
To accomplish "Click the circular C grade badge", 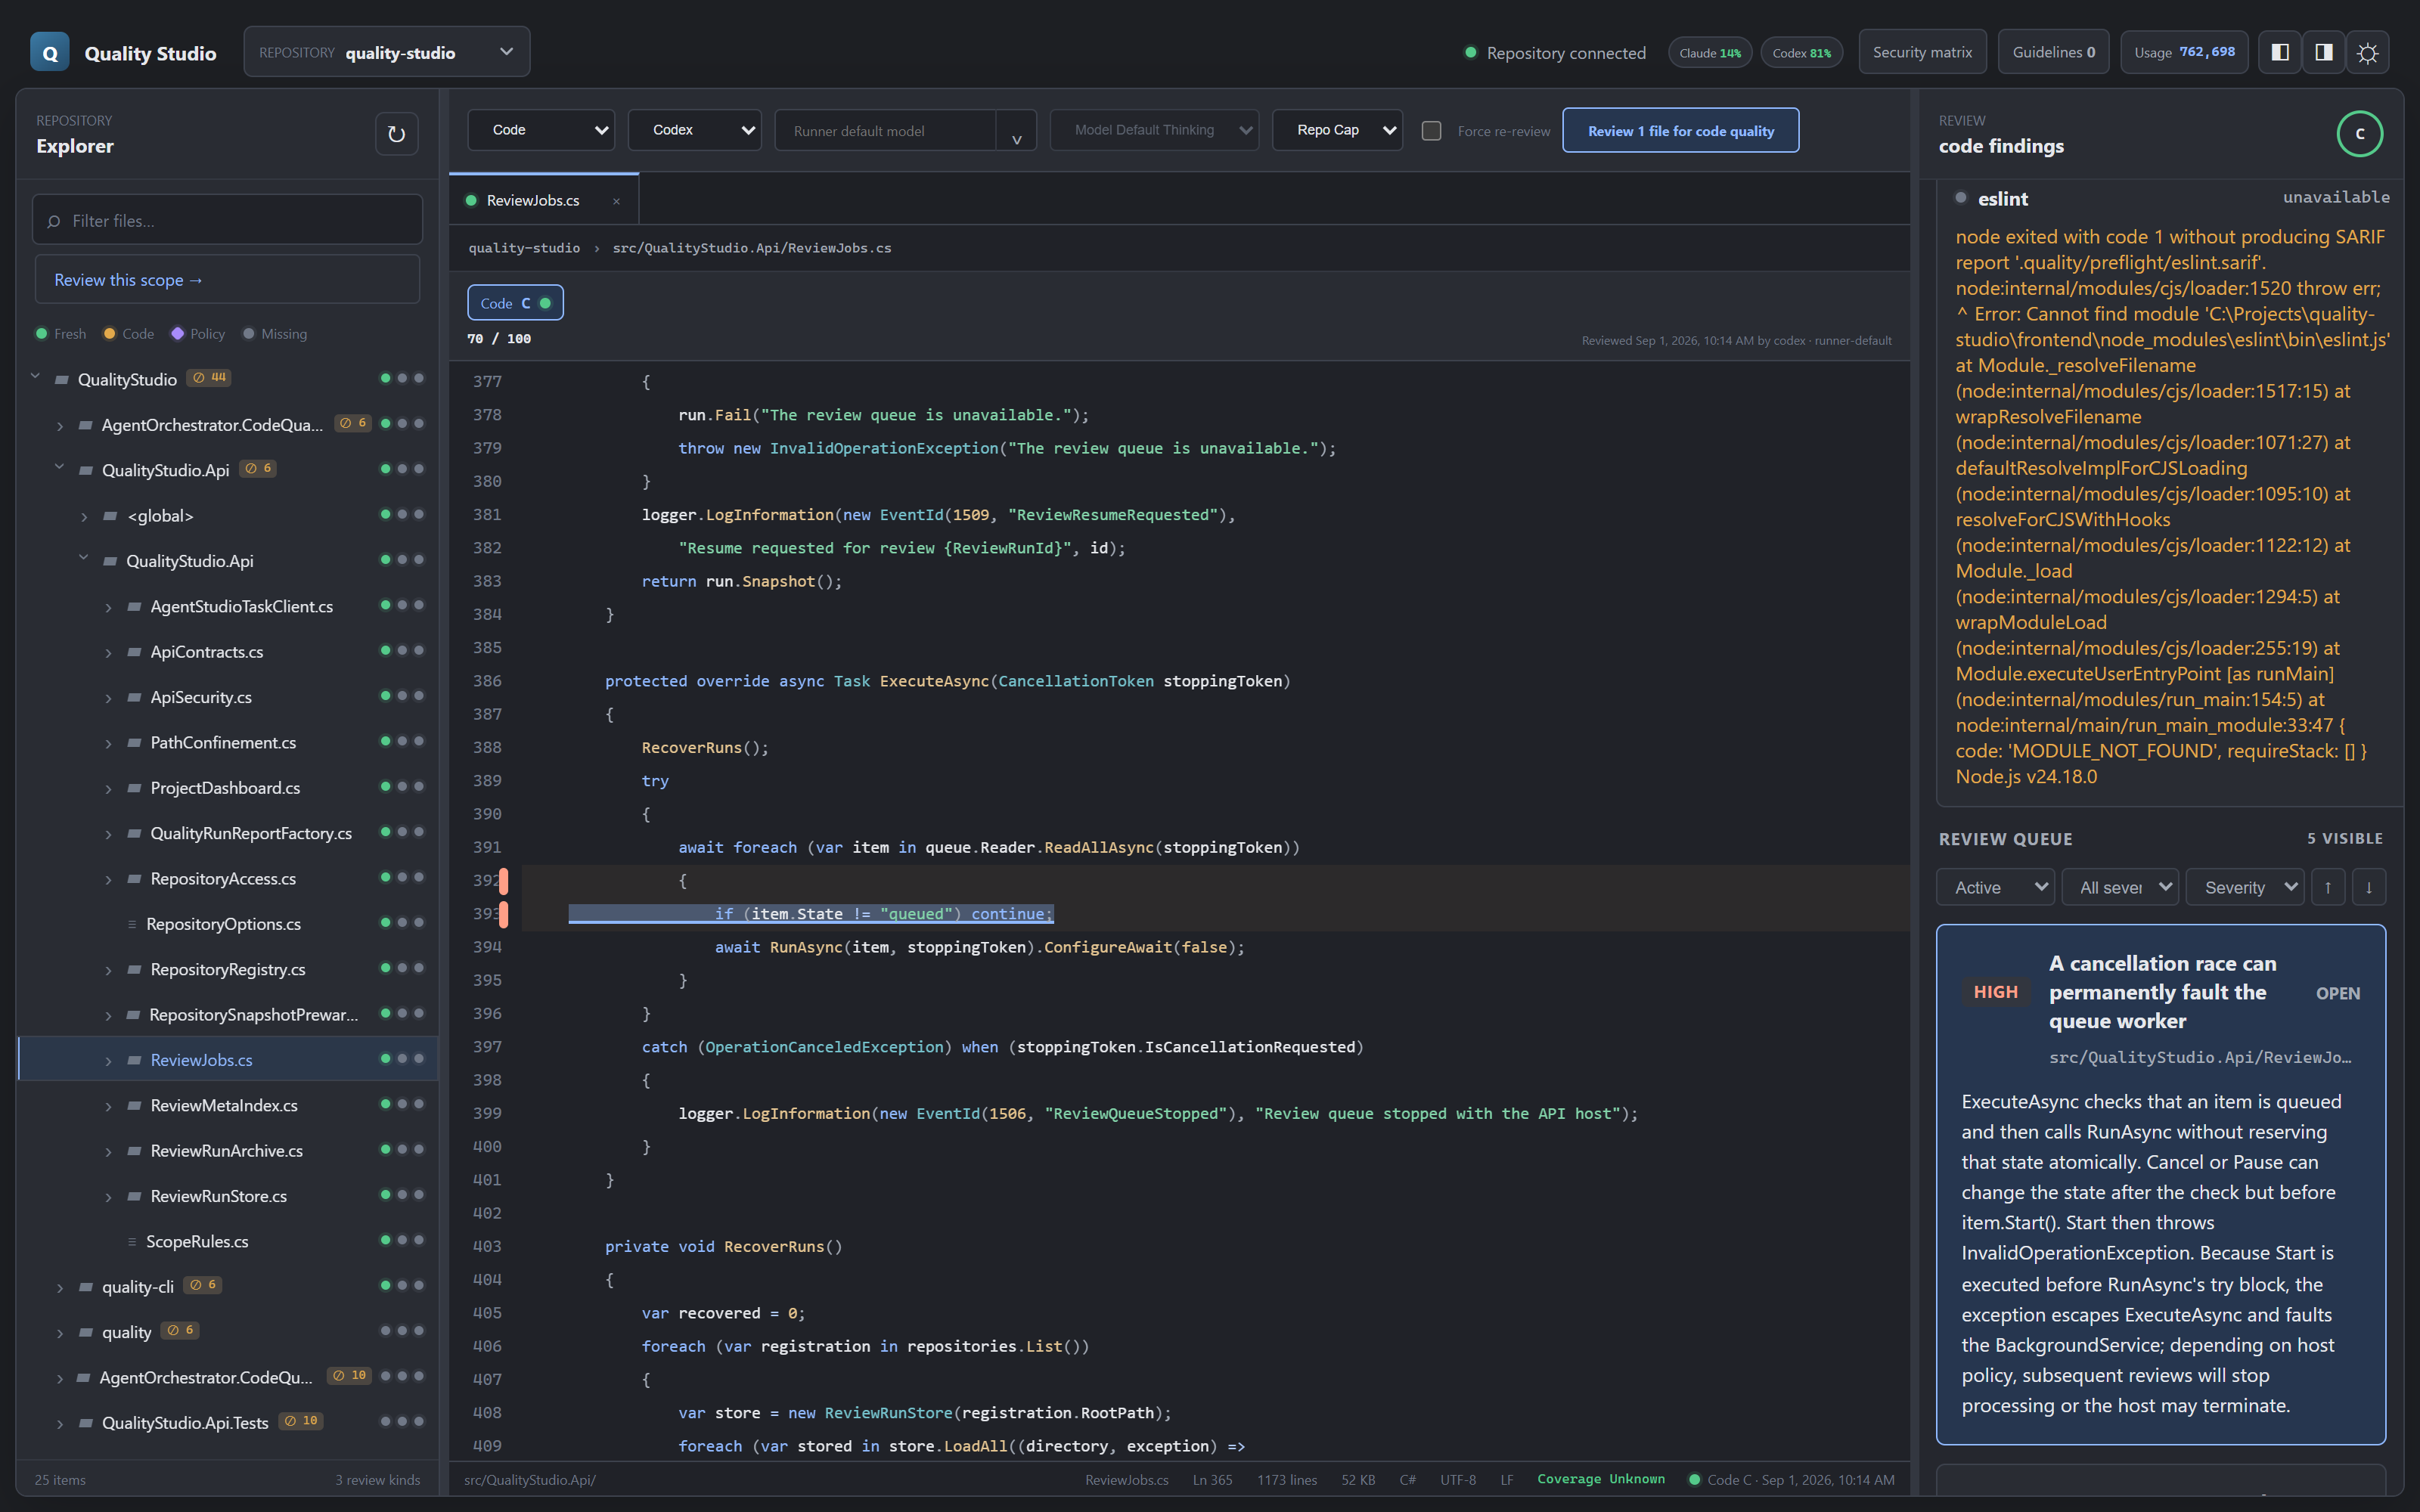I will click(x=2360, y=134).
